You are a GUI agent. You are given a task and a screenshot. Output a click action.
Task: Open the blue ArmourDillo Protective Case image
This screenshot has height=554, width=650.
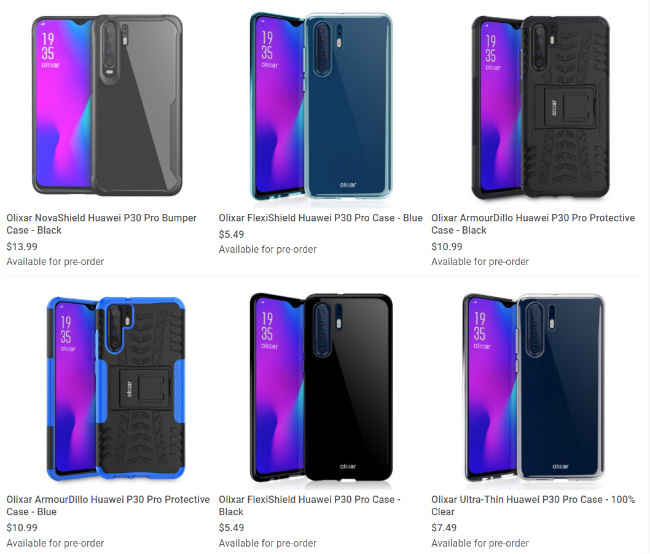[x=116, y=388]
